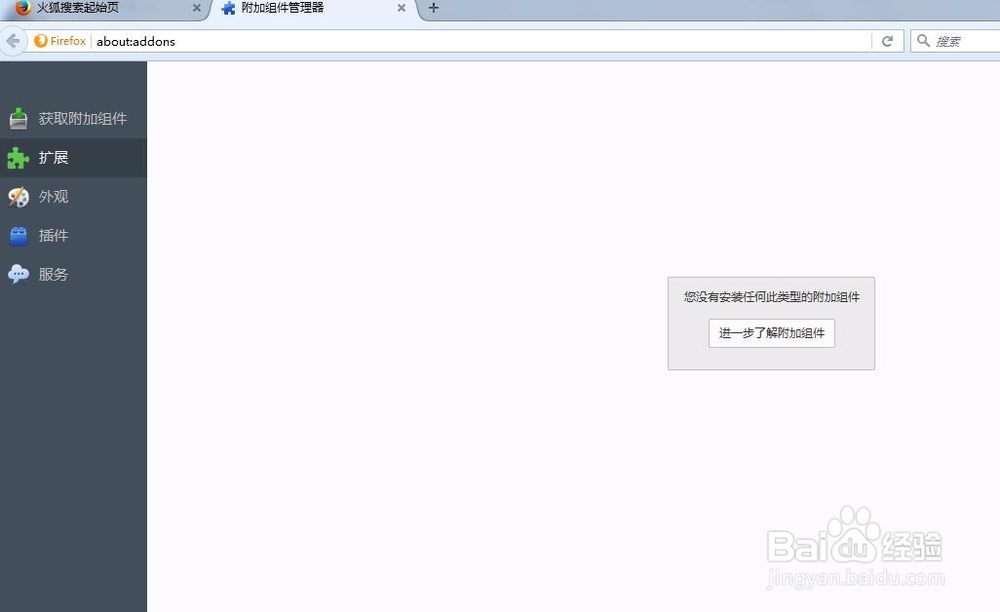Open the Services (服务) chat bubble icon
Screen dimensions: 1000x612
[18, 274]
